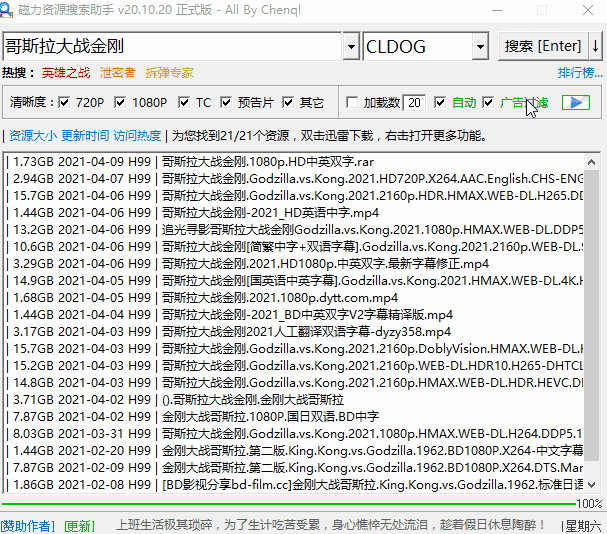Select the 15.7GB DoblyVision result row
The width and height of the screenshot is (607, 534).
point(295,349)
